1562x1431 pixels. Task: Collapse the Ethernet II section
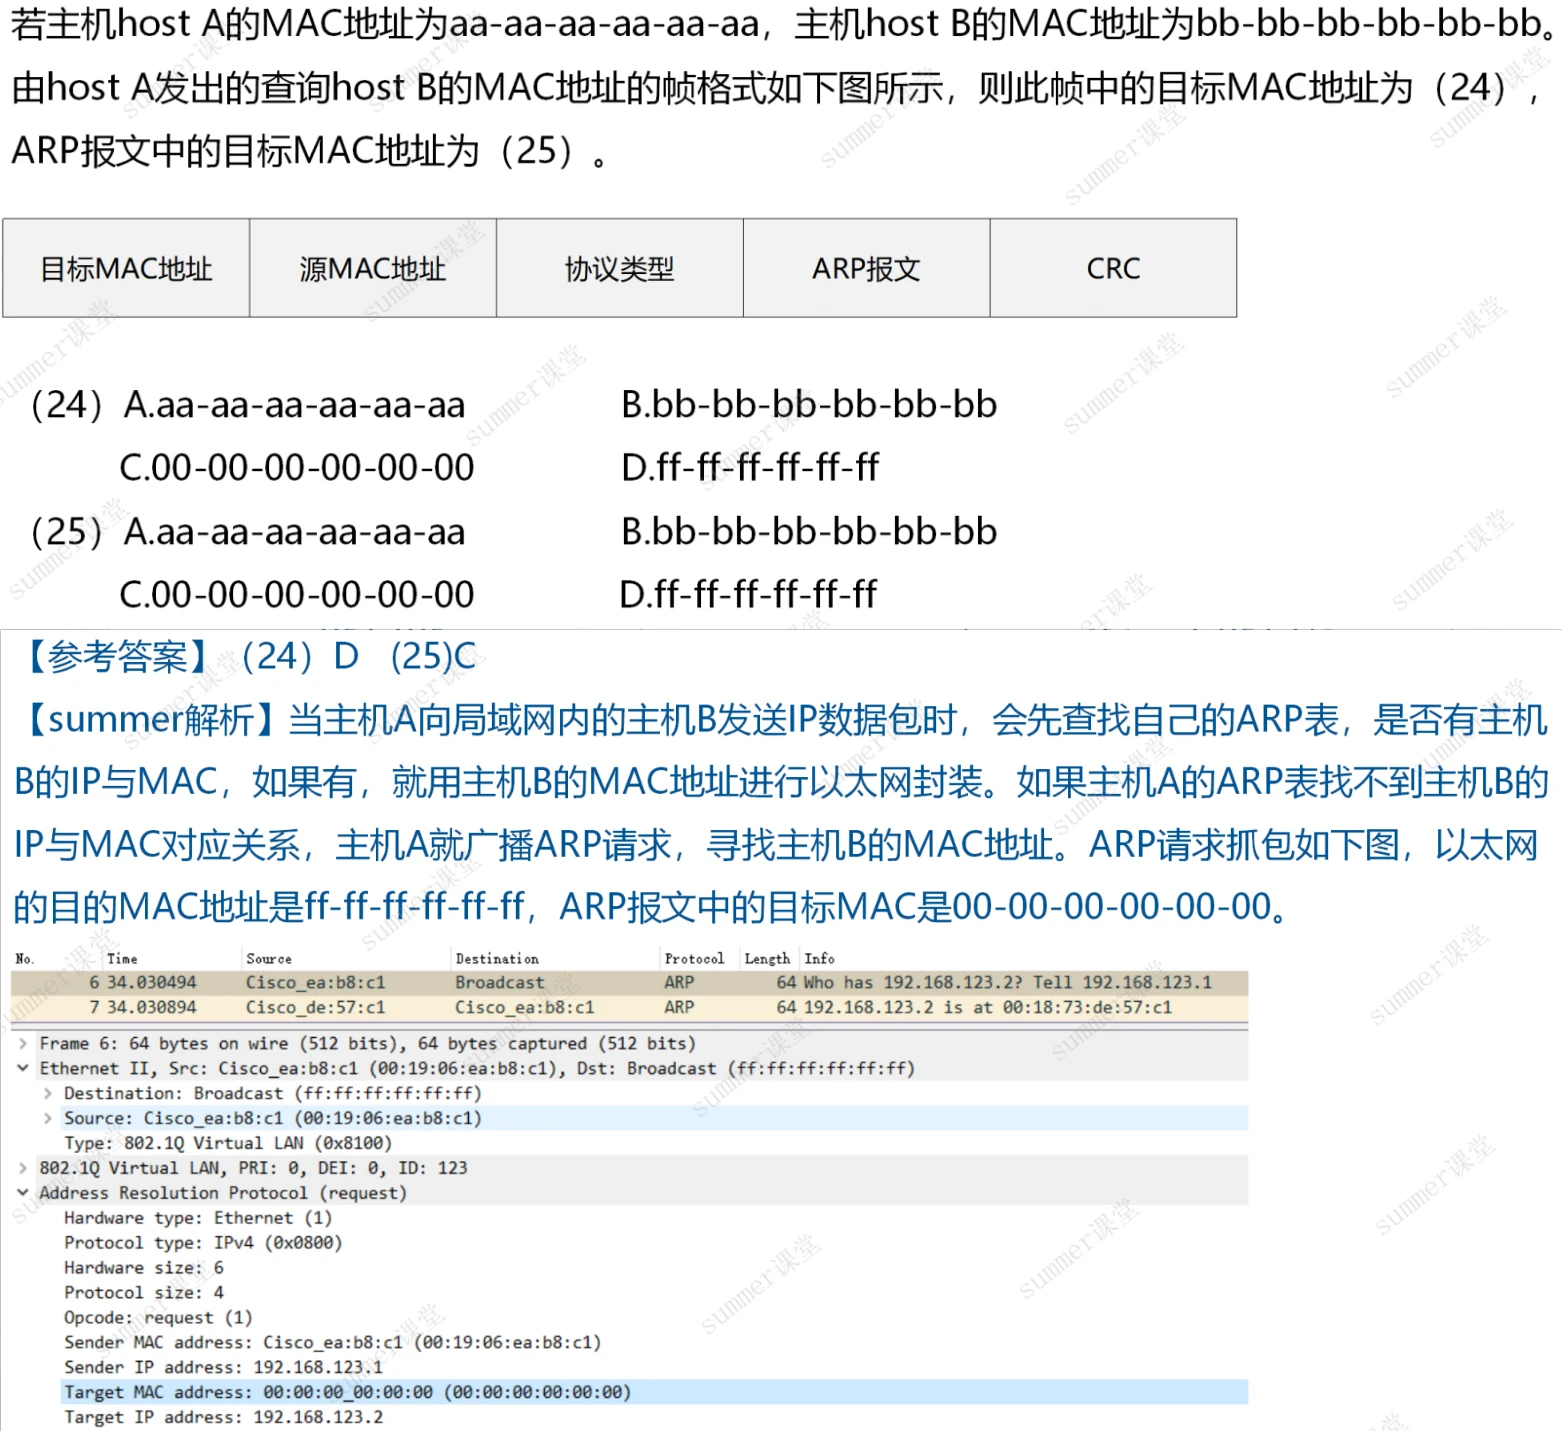23,1068
